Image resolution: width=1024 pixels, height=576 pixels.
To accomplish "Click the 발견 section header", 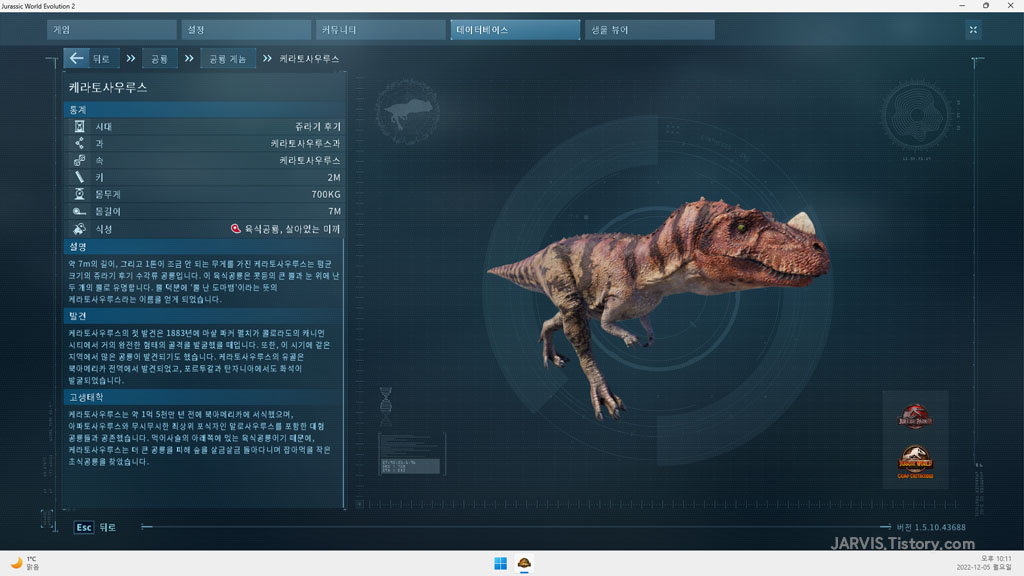I will (x=204, y=316).
